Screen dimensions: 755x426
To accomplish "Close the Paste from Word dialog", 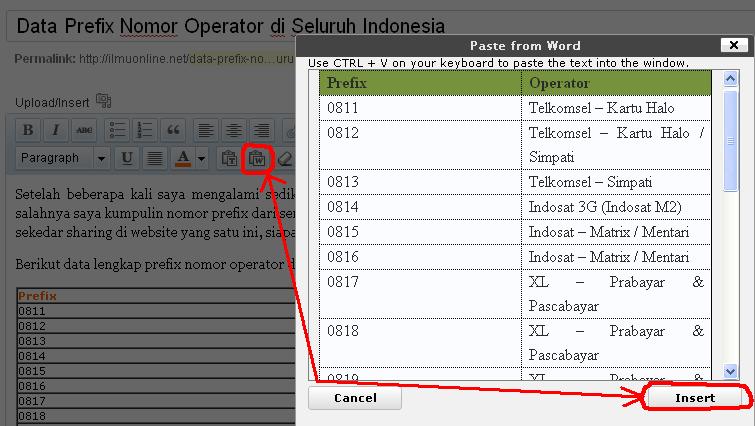I will pyautogui.click(x=733, y=45).
